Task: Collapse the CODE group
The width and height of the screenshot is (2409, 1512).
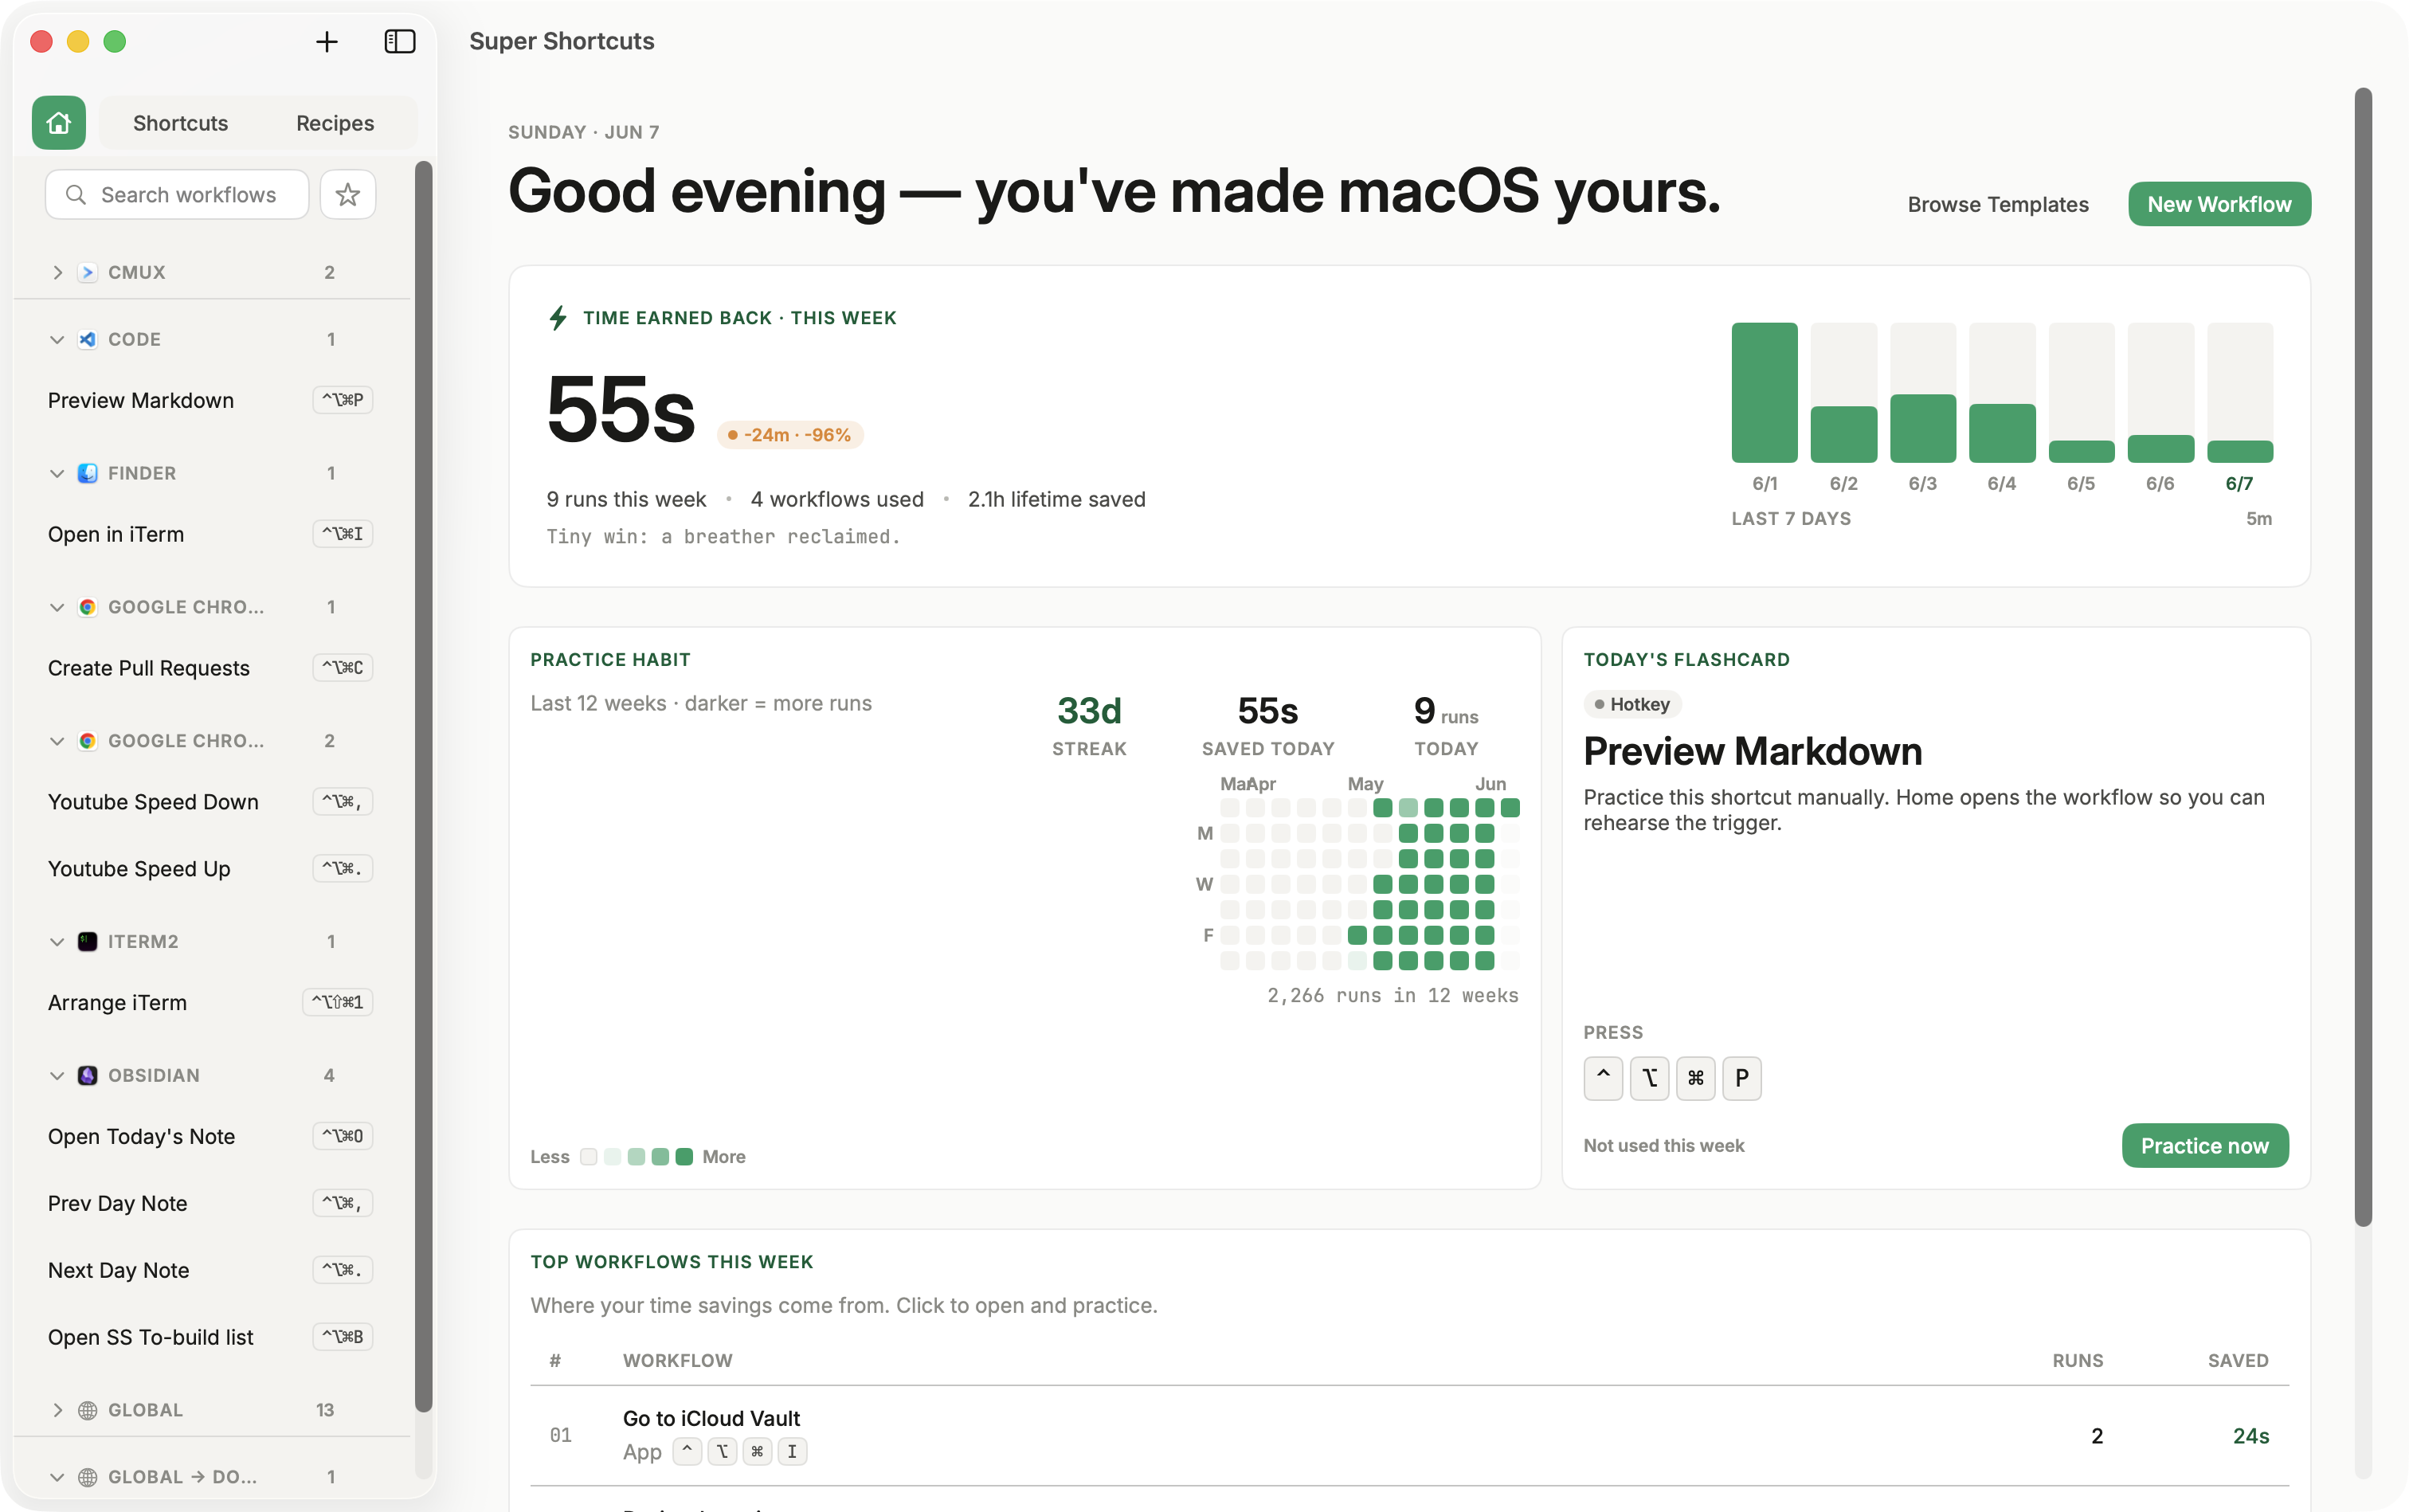Action: click(57, 339)
